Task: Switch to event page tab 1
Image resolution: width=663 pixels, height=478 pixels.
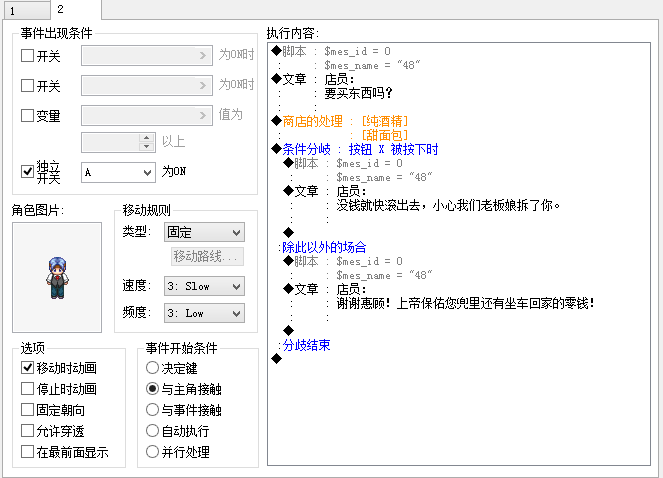Action: 27,11
